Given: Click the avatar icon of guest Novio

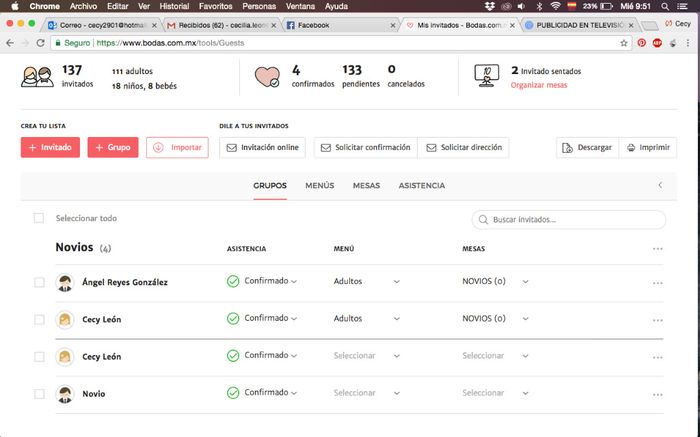Looking at the screenshot, I should pos(65,393).
